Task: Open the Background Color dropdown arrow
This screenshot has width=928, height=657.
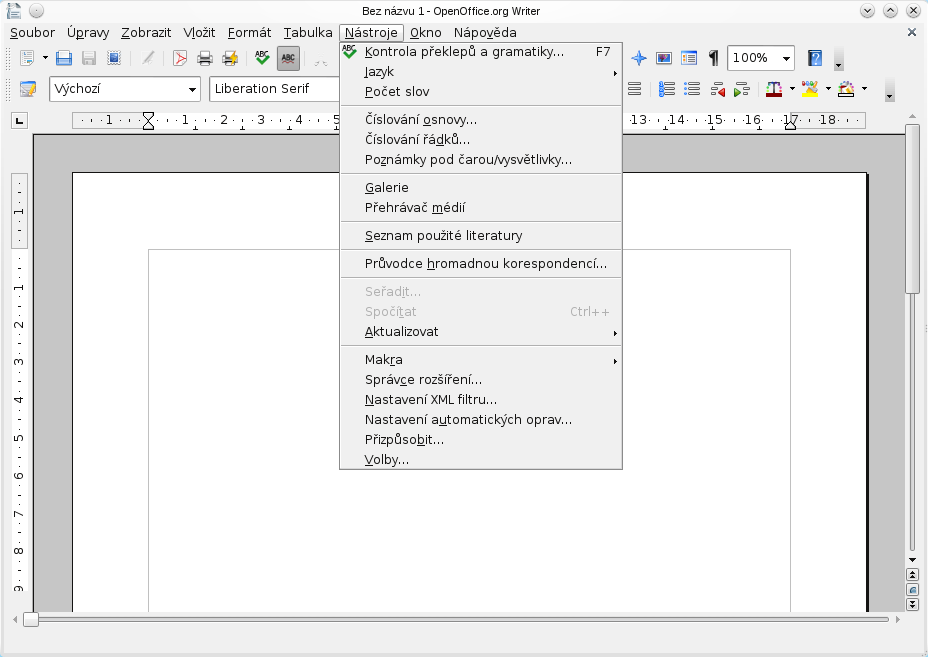Action: [865, 89]
